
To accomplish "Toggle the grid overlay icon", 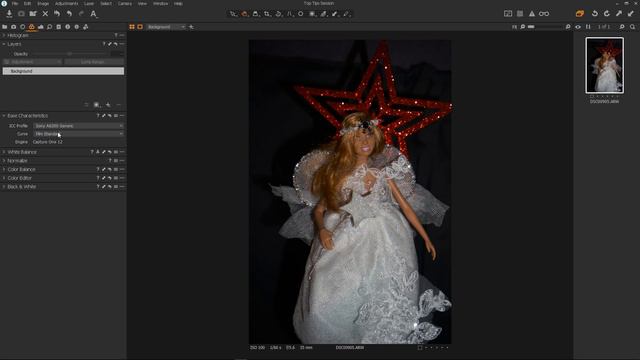I will [520, 14].
